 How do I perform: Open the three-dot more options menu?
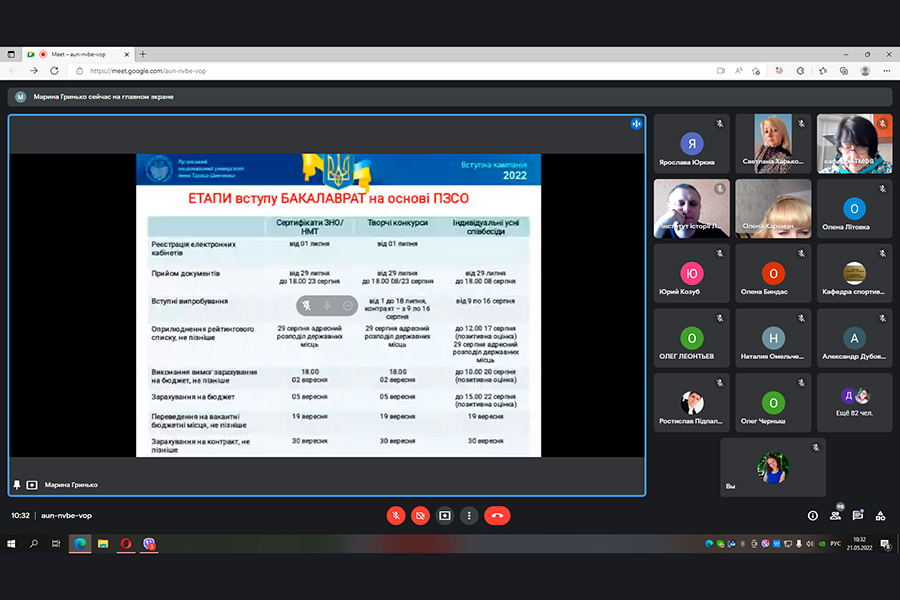pos(469,516)
